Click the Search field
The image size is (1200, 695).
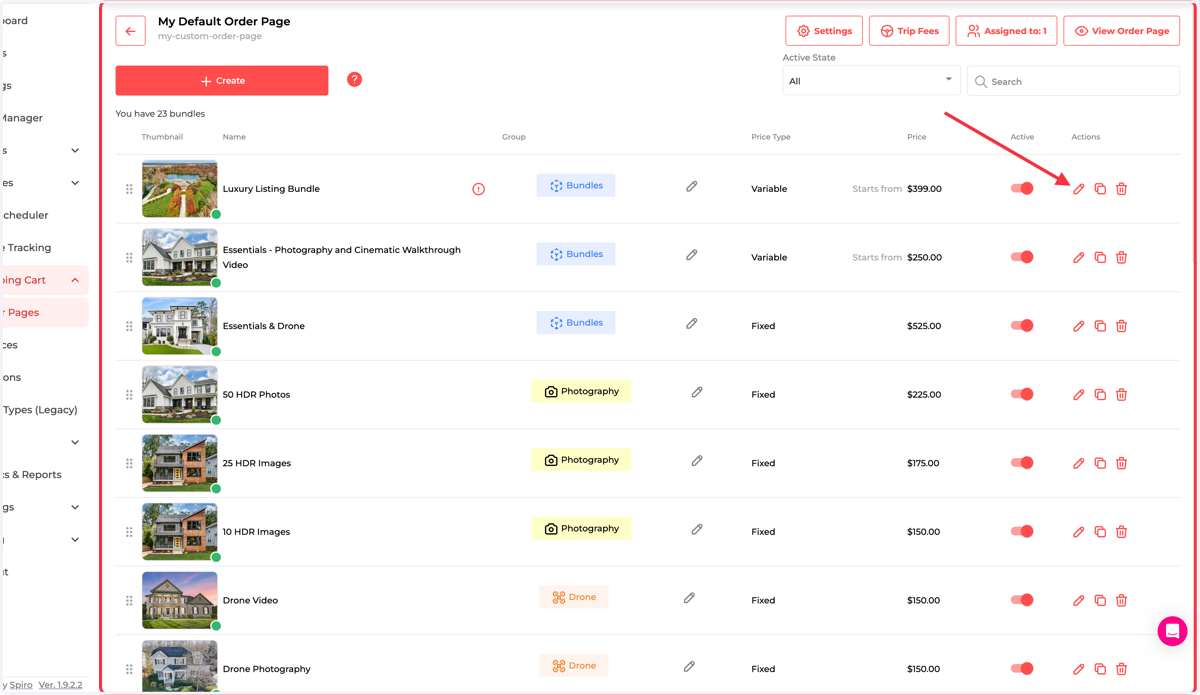coord(1073,81)
